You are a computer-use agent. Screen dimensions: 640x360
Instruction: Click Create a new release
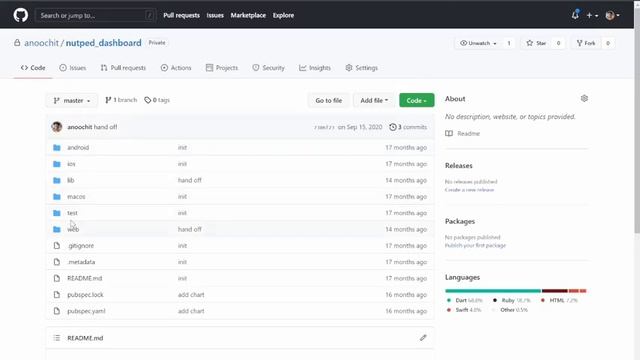469,190
